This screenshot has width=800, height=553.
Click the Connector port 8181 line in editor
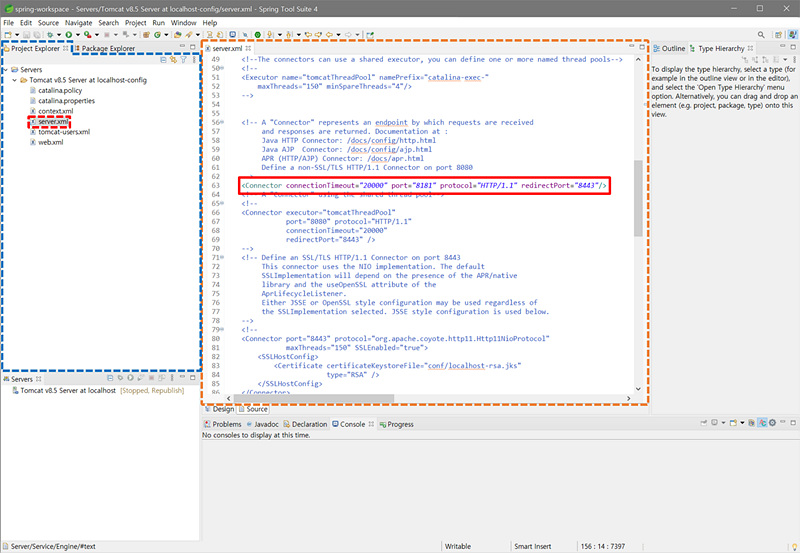click(424, 185)
